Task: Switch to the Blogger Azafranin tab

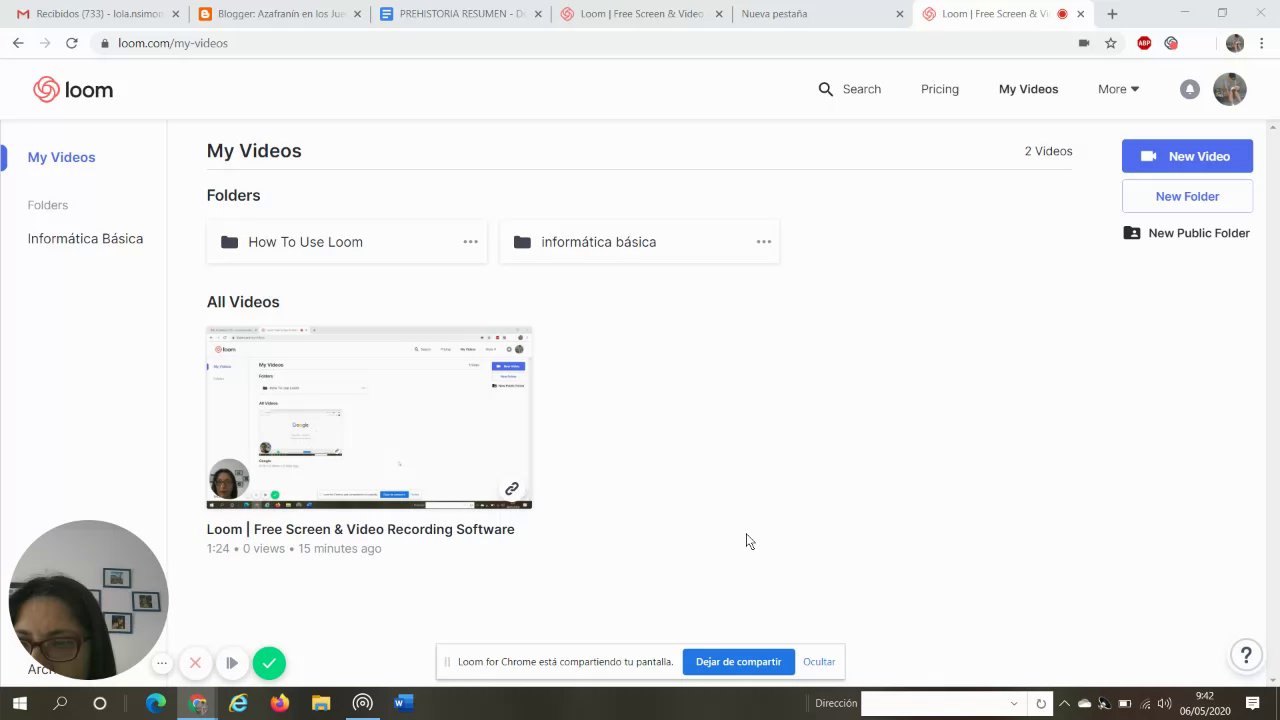Action: (x=278, y=14)
